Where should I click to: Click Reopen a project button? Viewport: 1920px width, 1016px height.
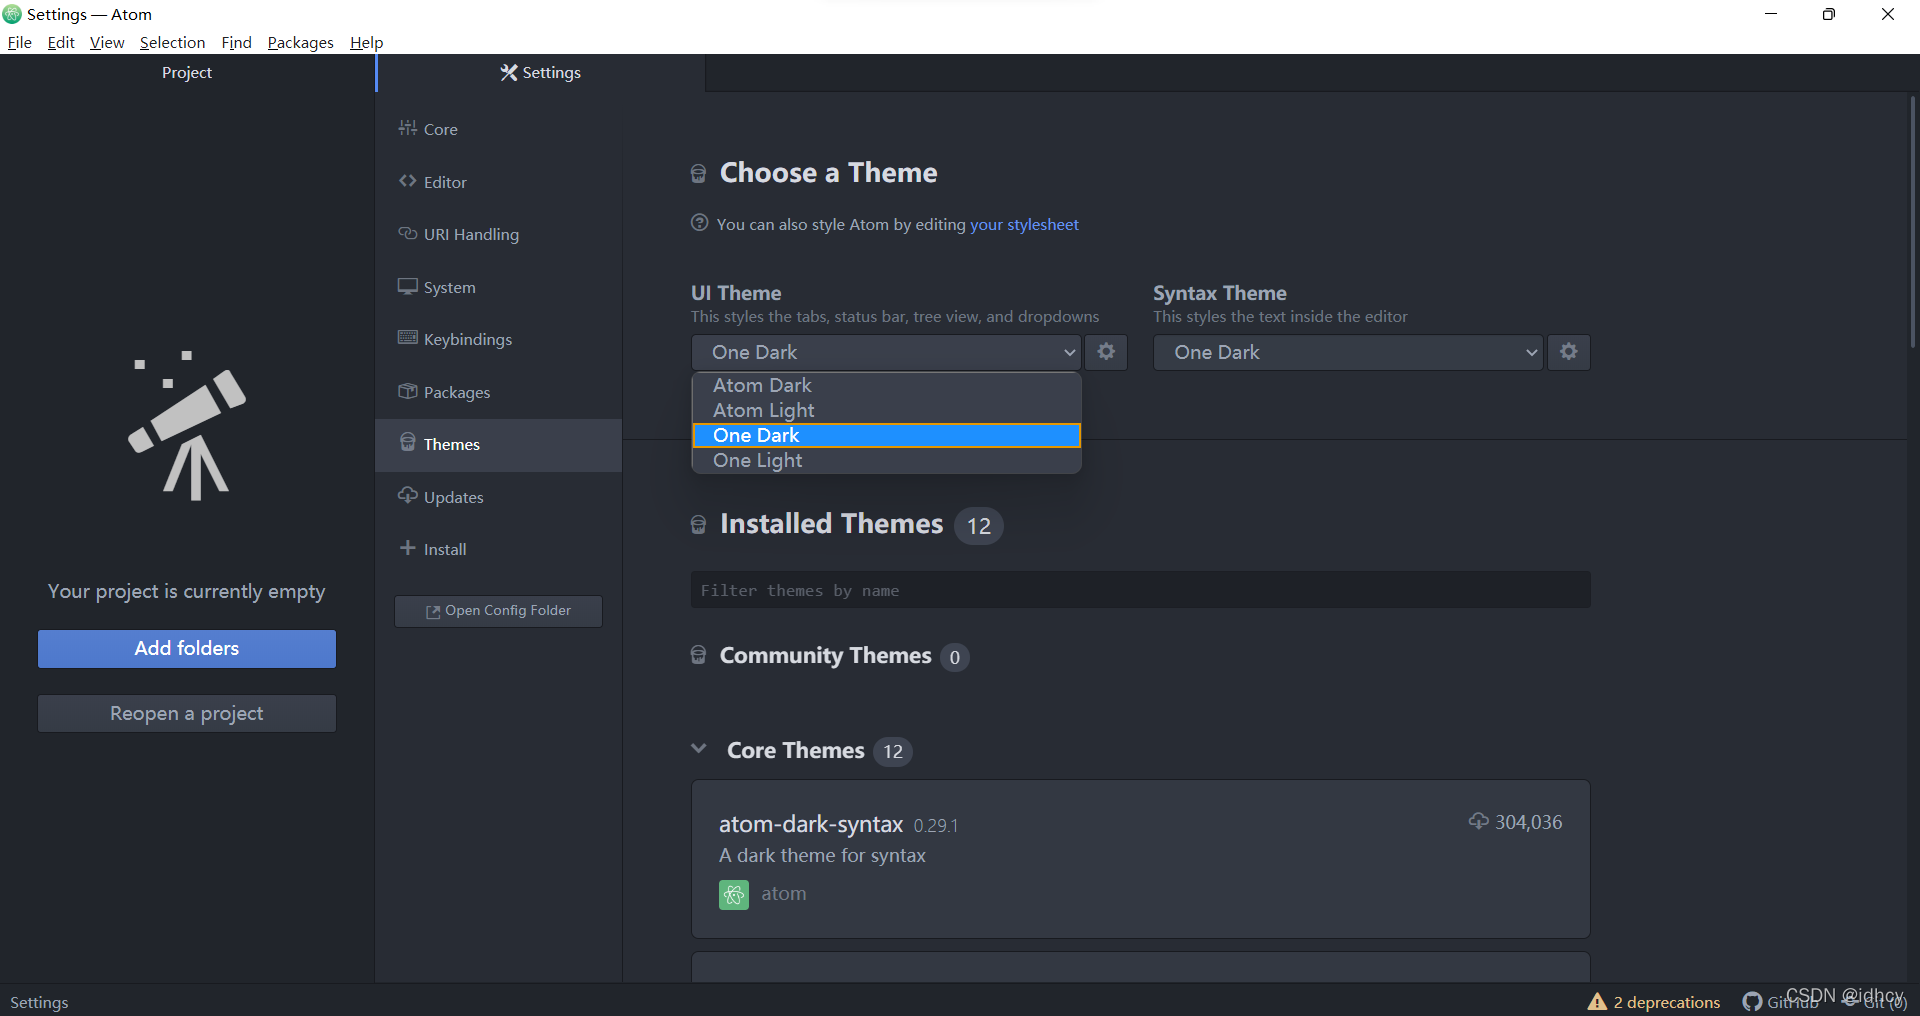(187, 713)
